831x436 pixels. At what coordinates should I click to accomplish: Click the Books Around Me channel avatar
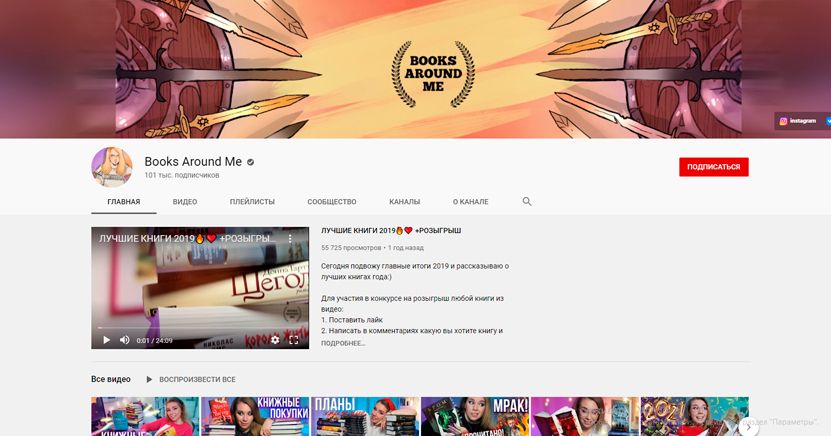[x=112, y=167]
